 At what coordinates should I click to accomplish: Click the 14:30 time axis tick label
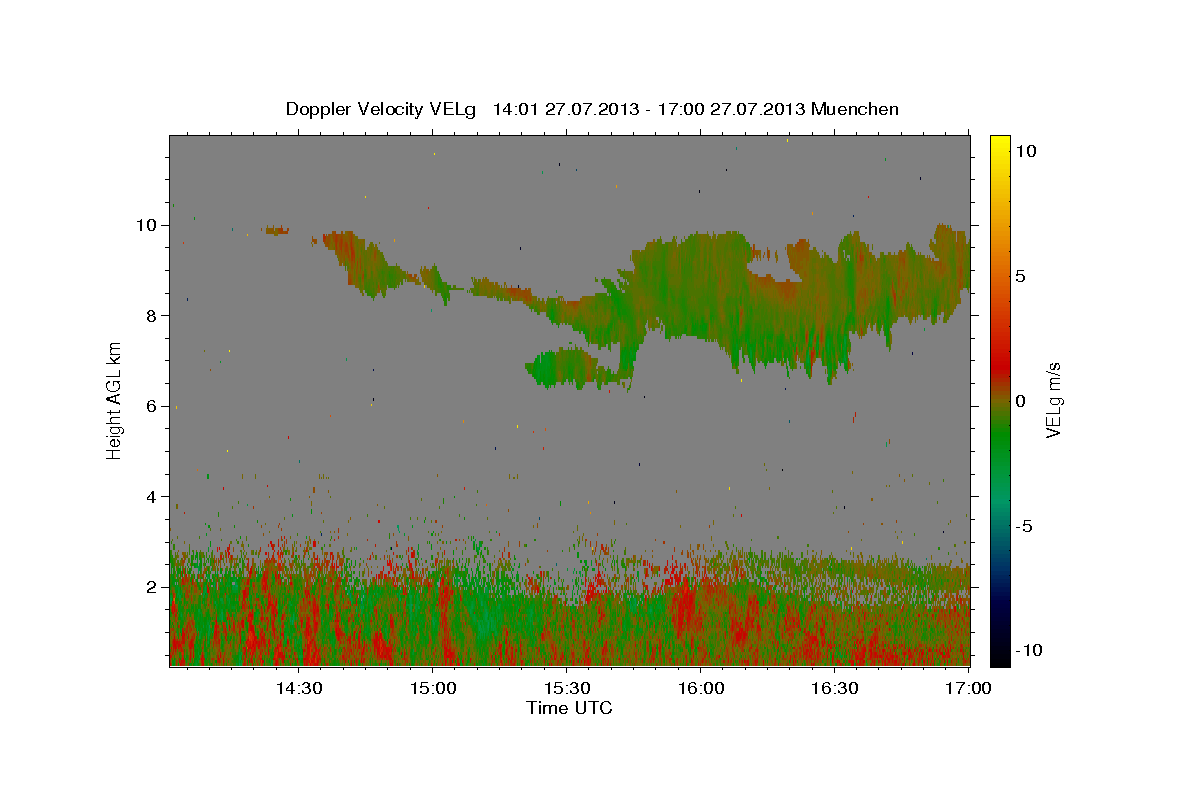298,688
